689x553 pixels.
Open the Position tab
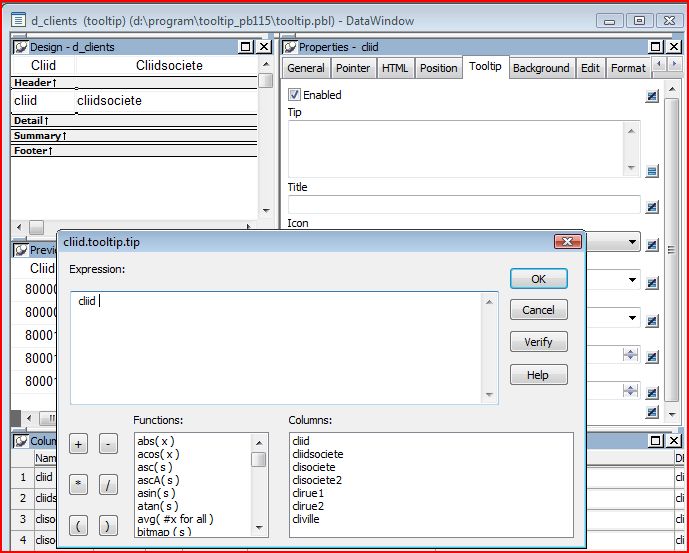point(439,68)
